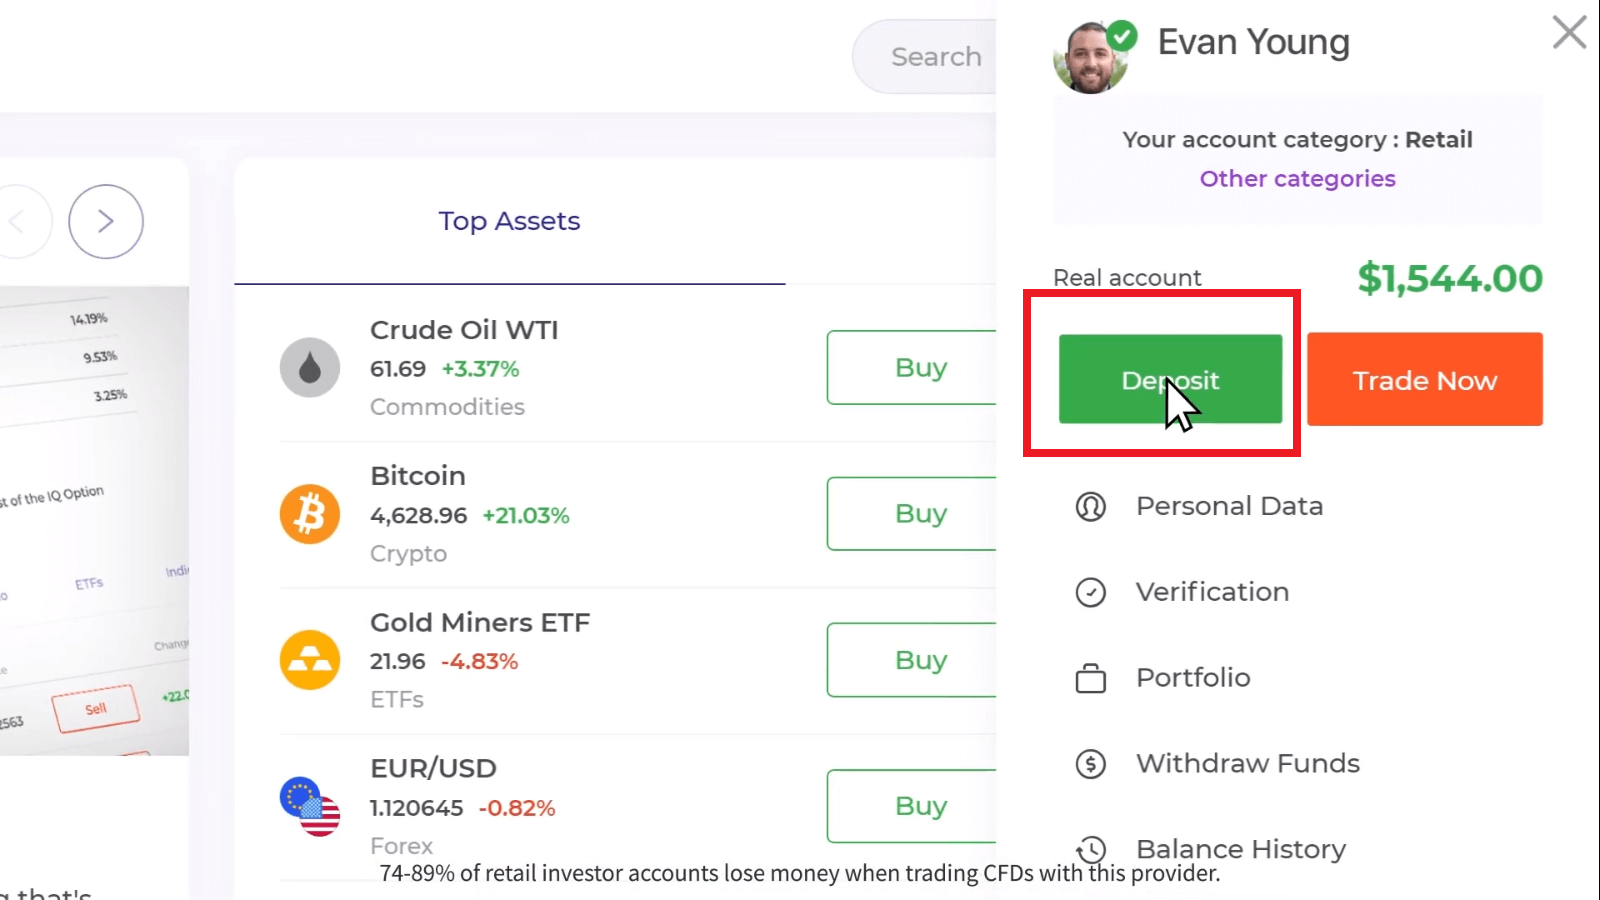Close the account side panel

pyautogui.click(x=1569, y=32)
